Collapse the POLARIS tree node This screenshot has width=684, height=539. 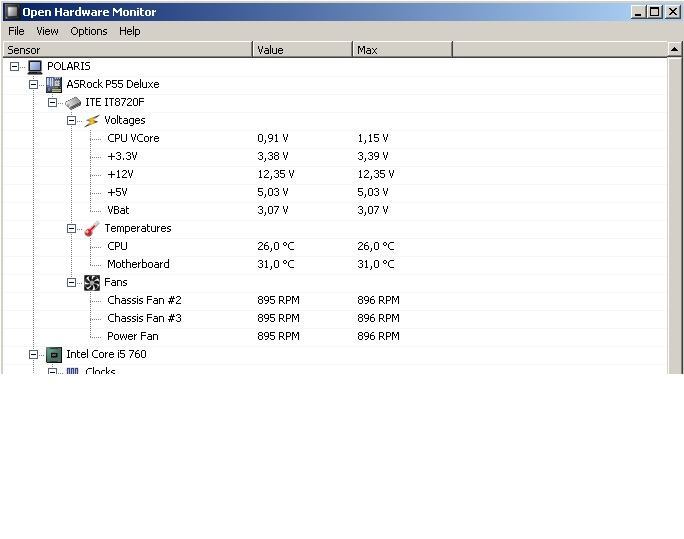pos(14,67)
